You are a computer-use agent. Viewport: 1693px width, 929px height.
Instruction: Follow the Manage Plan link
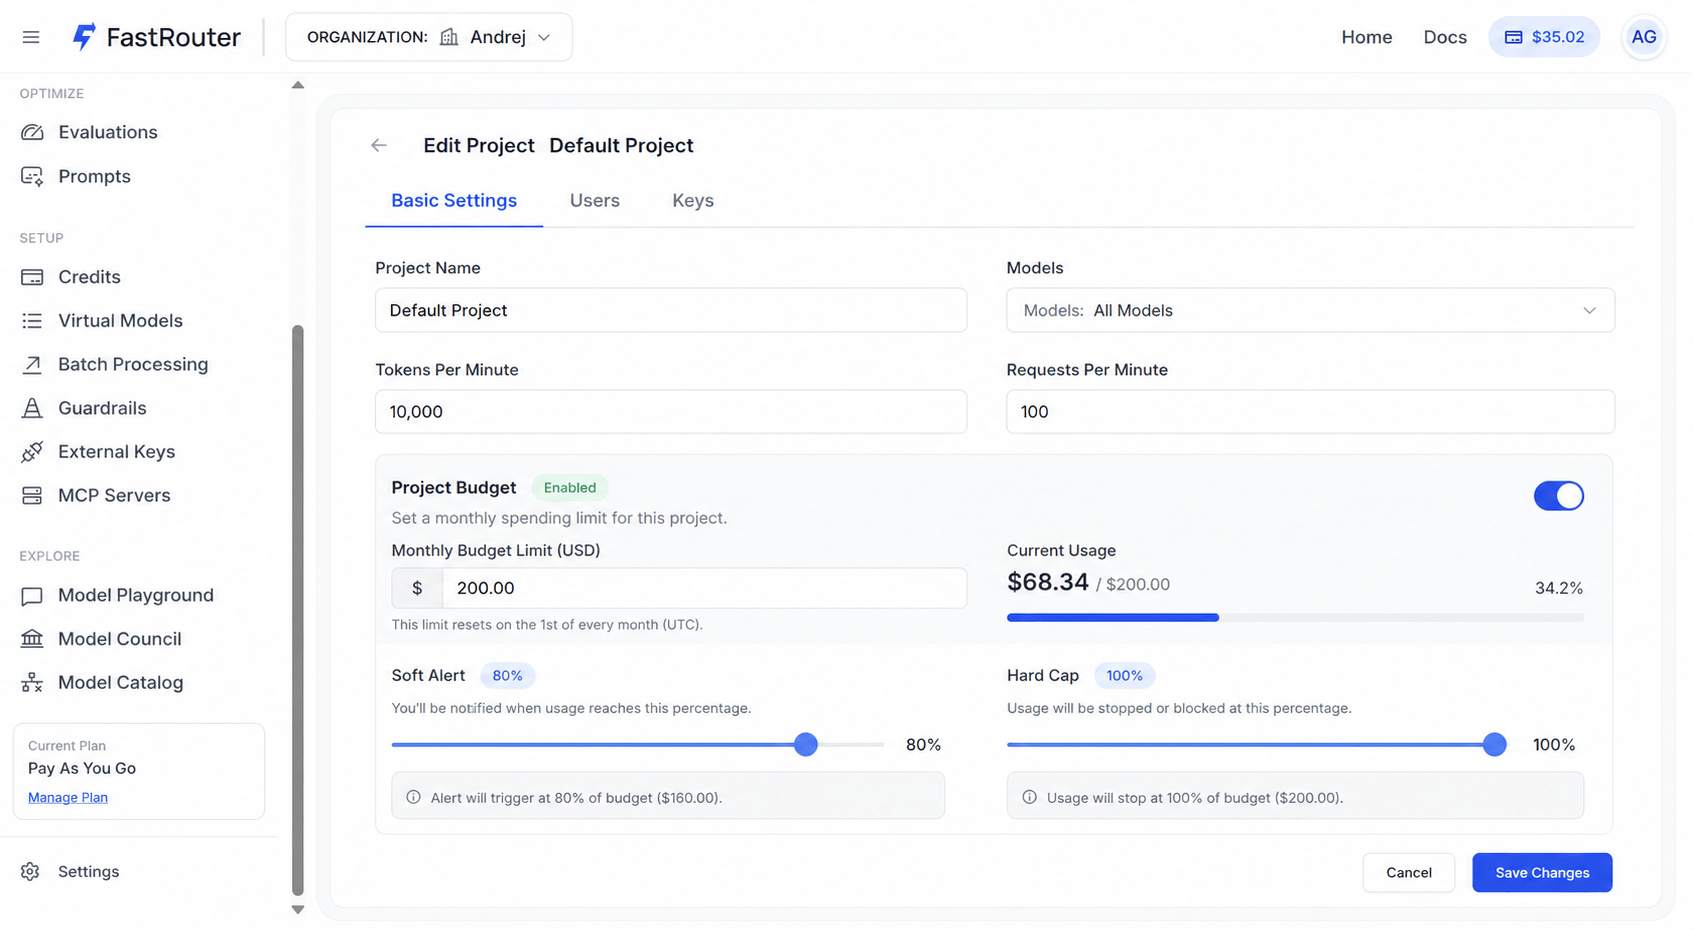68,798
